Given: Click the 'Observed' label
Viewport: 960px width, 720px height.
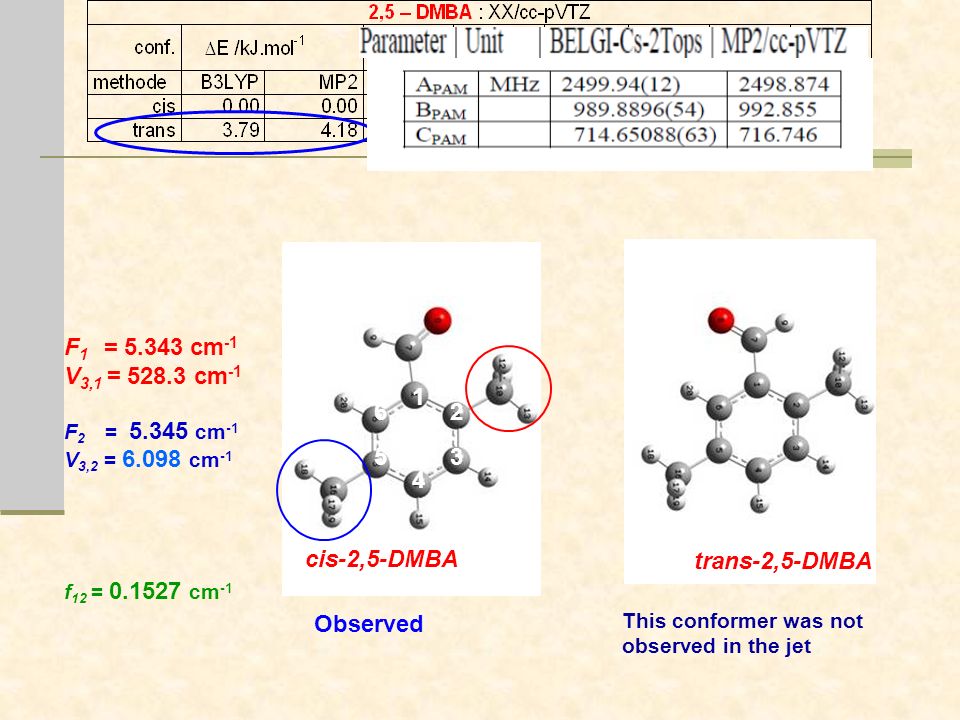Looking at the screenshot, I should tap(369, 624).
